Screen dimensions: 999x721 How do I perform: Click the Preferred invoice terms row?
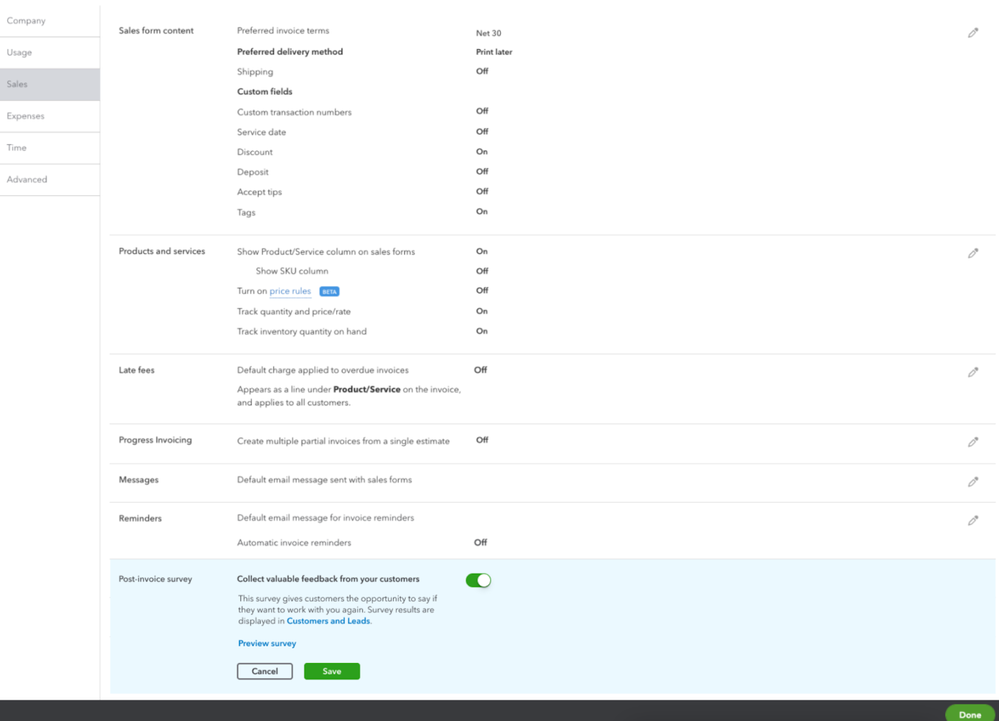tap(283, 31)
